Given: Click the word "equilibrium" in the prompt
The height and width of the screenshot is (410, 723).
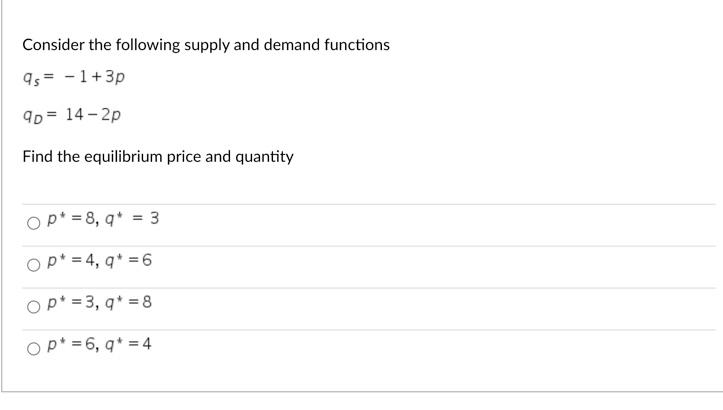Looking at the screenshot, I should [x=123, y=157].
